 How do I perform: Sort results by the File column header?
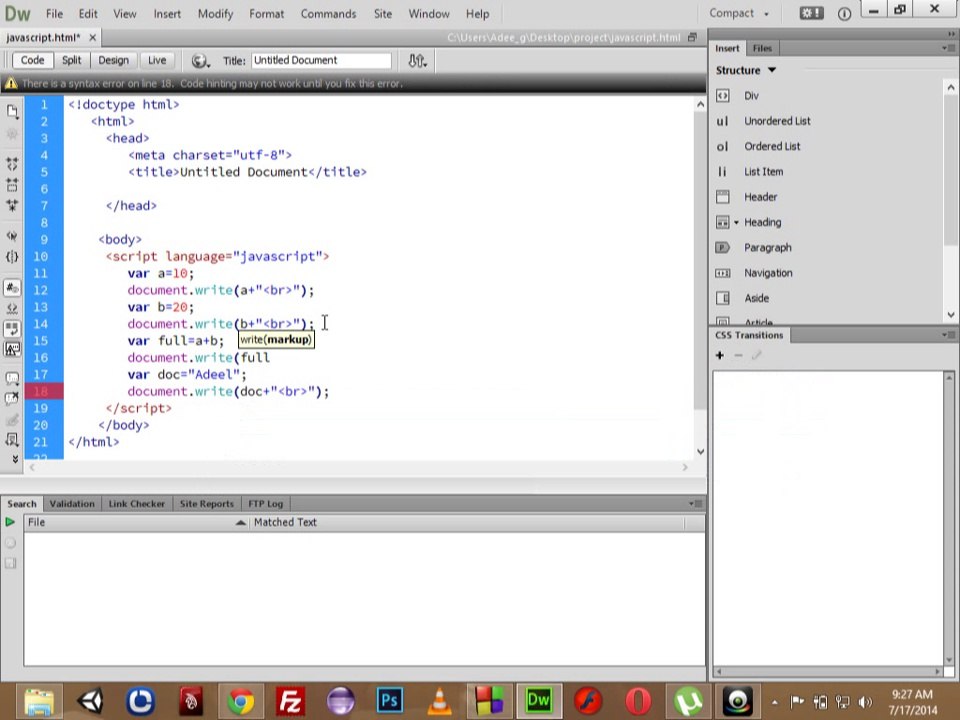(136, 522)
